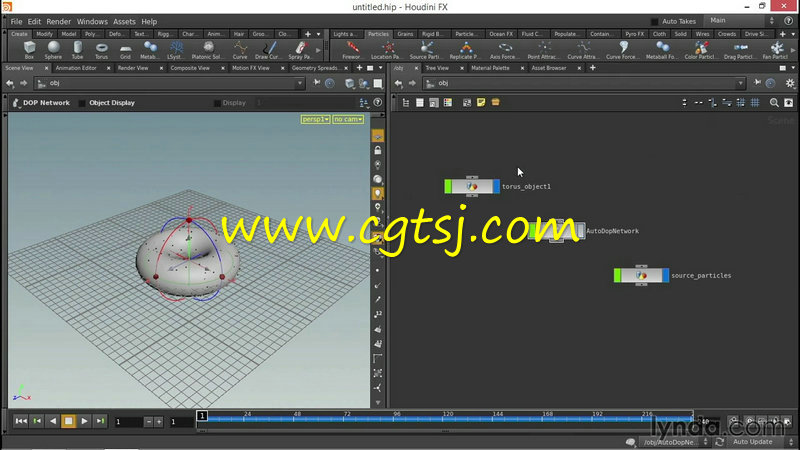800x450 pixels.
Task: Select the Grid shelf tool
Action: 126,50
